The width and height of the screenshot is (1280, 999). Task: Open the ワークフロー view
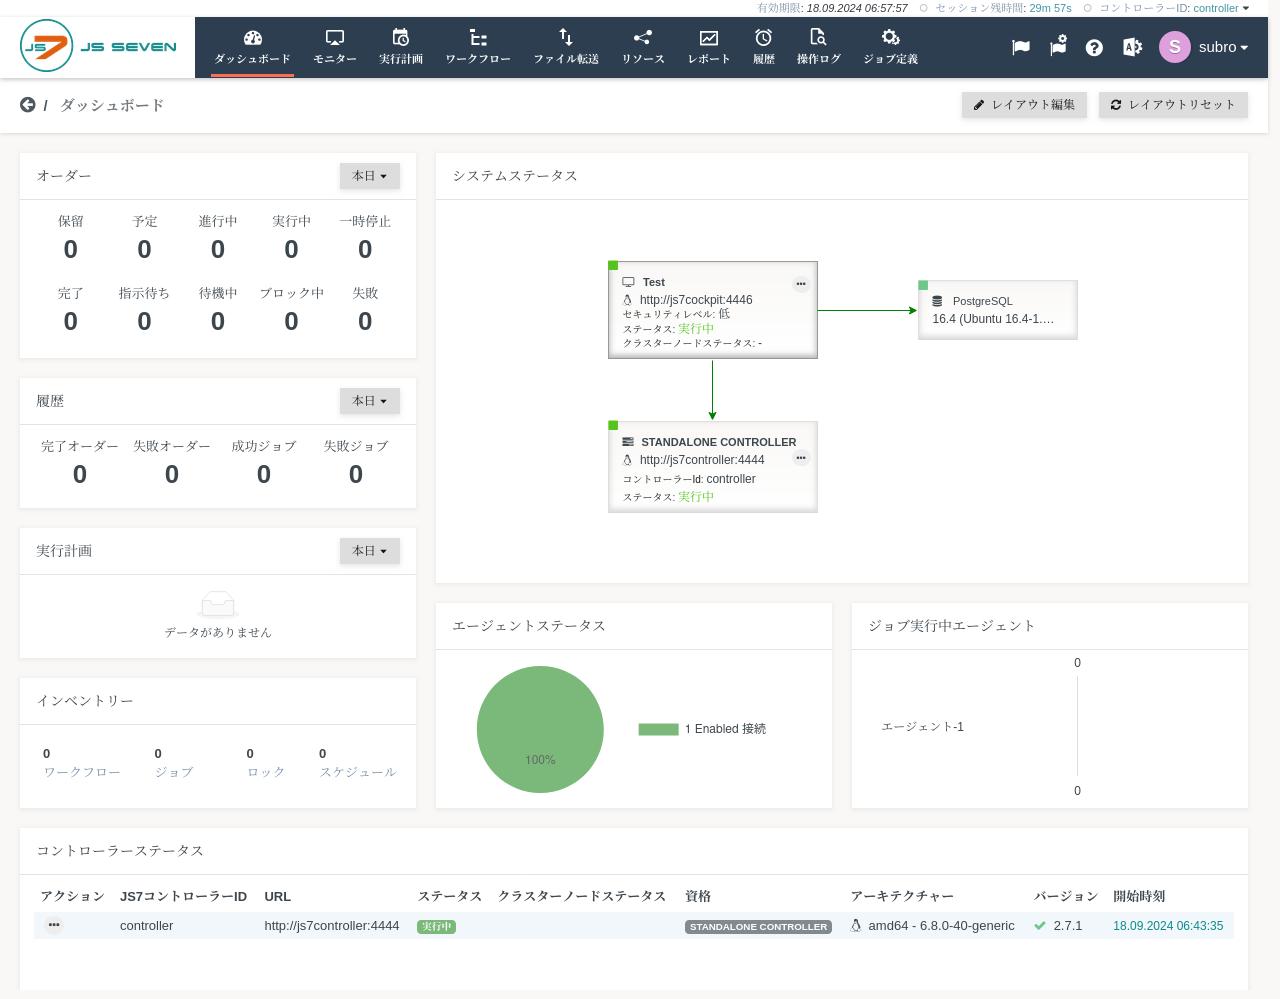coord(478,47)
